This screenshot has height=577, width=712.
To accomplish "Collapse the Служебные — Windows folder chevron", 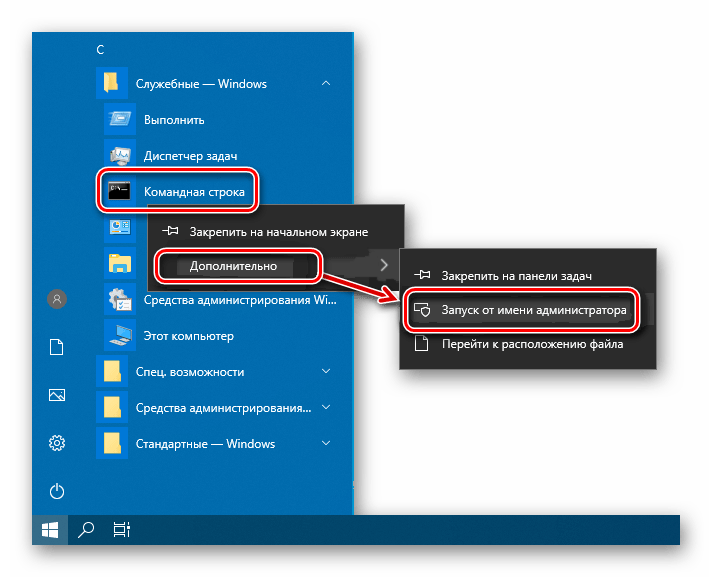I will 326,83.
